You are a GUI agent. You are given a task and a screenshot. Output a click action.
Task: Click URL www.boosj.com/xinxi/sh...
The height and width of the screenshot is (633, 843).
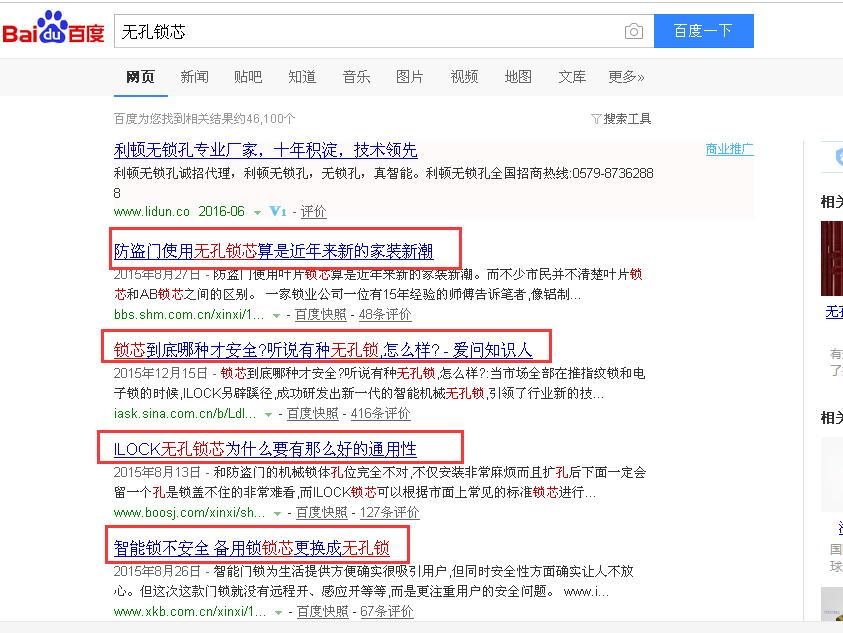click(x=189, y=513)
